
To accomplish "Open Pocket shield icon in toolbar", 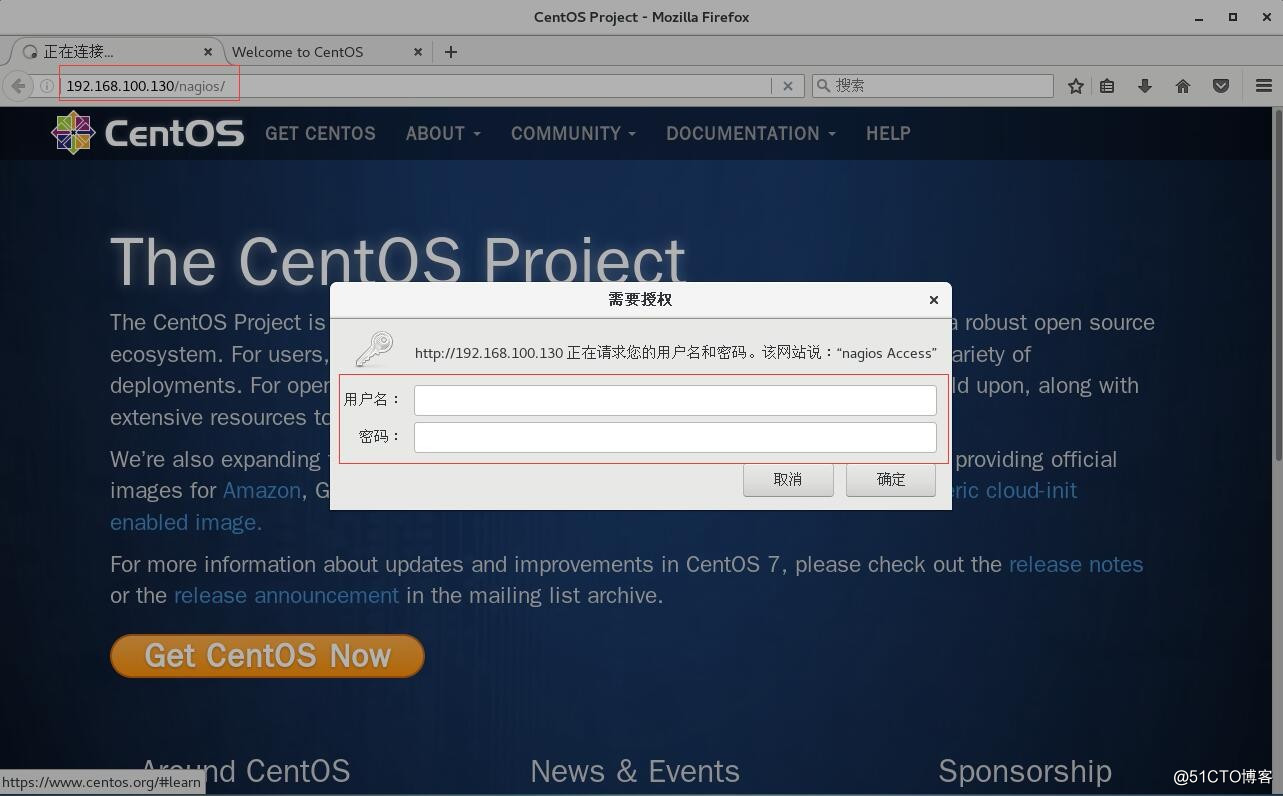I will pos(1221,86).
